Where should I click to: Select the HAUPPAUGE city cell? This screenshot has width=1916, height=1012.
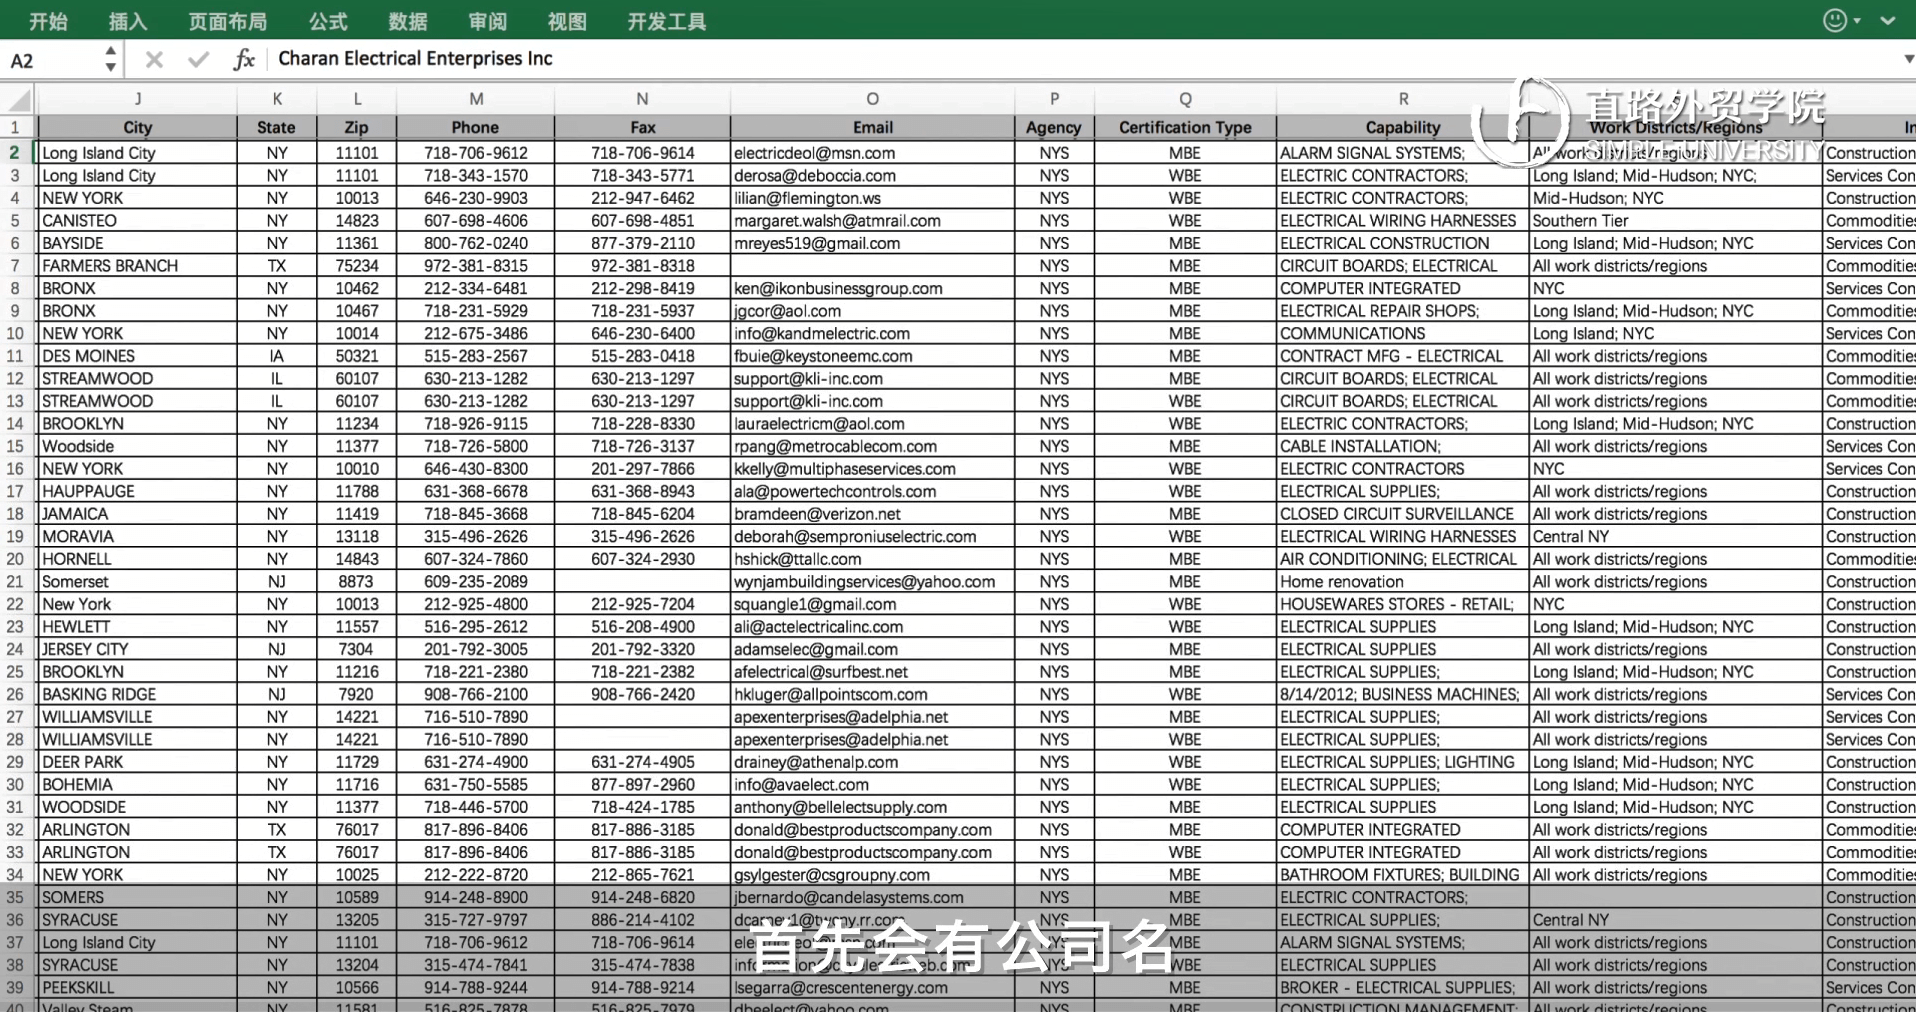pos(137,491)
